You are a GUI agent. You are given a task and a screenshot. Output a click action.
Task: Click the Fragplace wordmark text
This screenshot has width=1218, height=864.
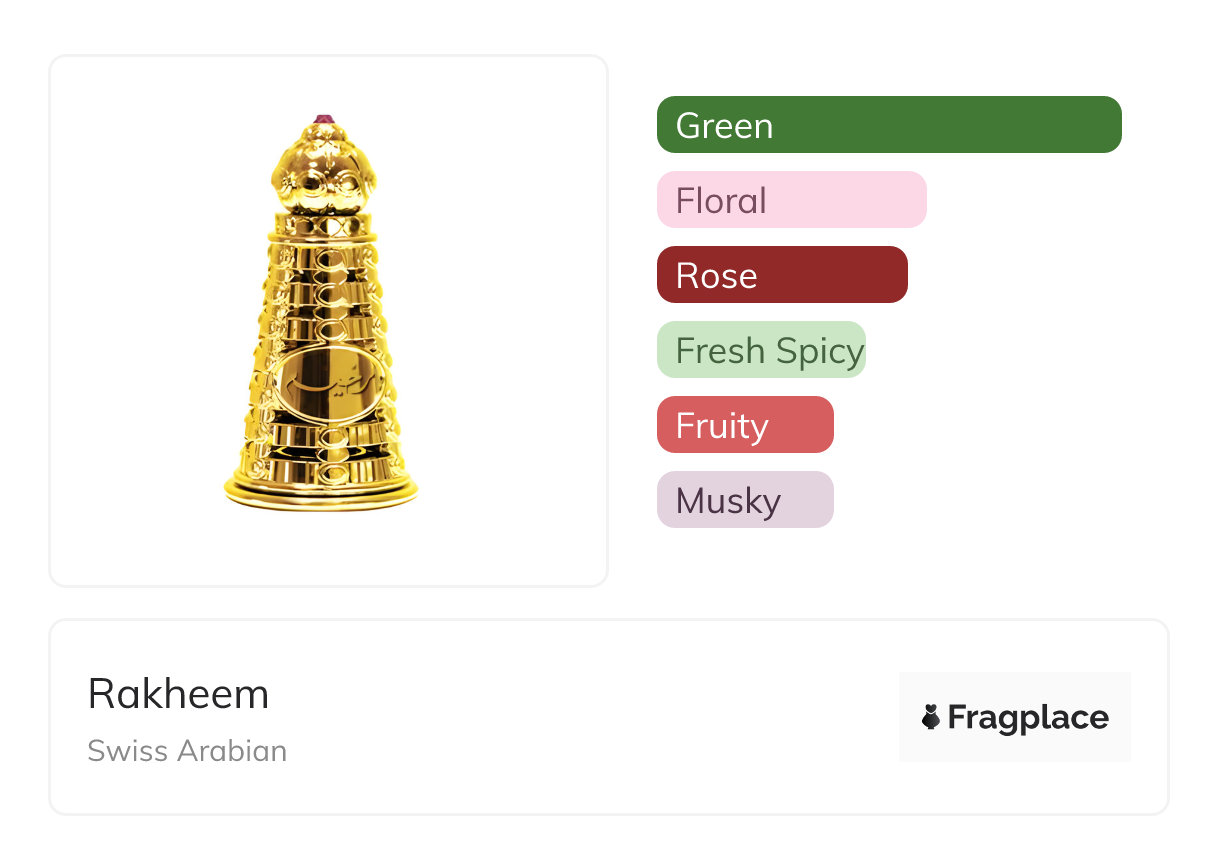pyautogui.click(x=1028, y=717)
